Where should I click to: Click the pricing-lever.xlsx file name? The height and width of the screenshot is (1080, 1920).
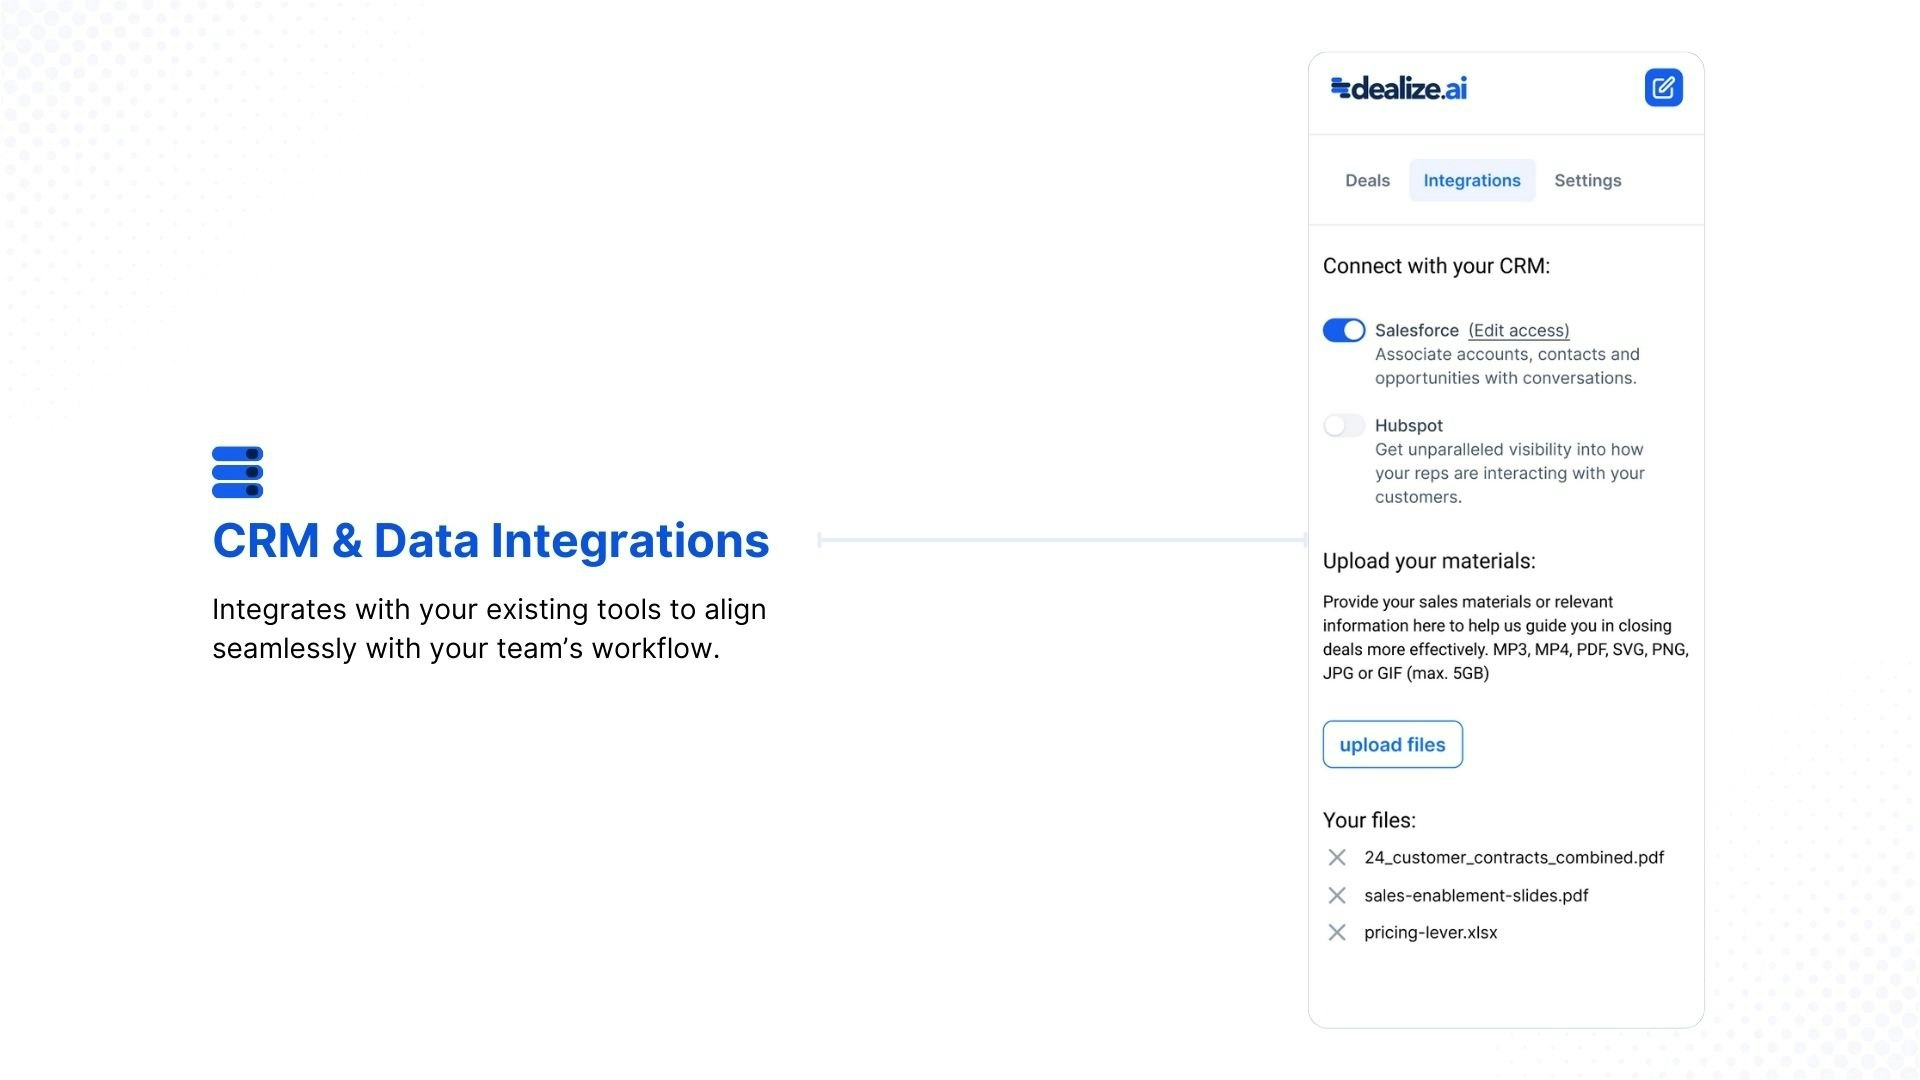[x=1430, y=933]
